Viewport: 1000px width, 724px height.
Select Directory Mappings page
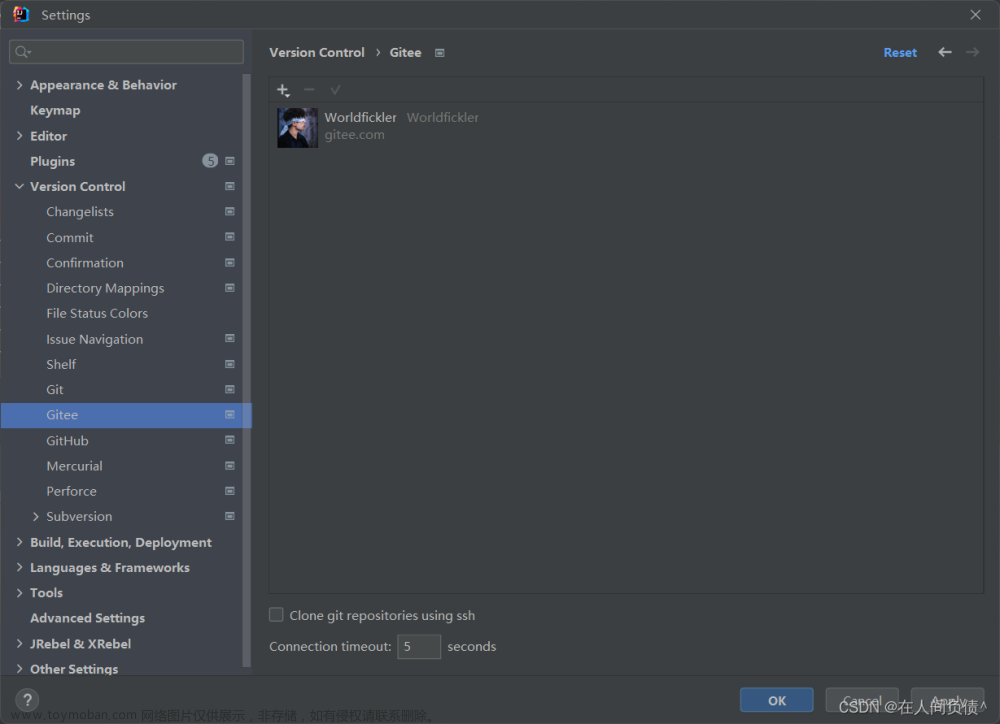click(x=105, y=288)
